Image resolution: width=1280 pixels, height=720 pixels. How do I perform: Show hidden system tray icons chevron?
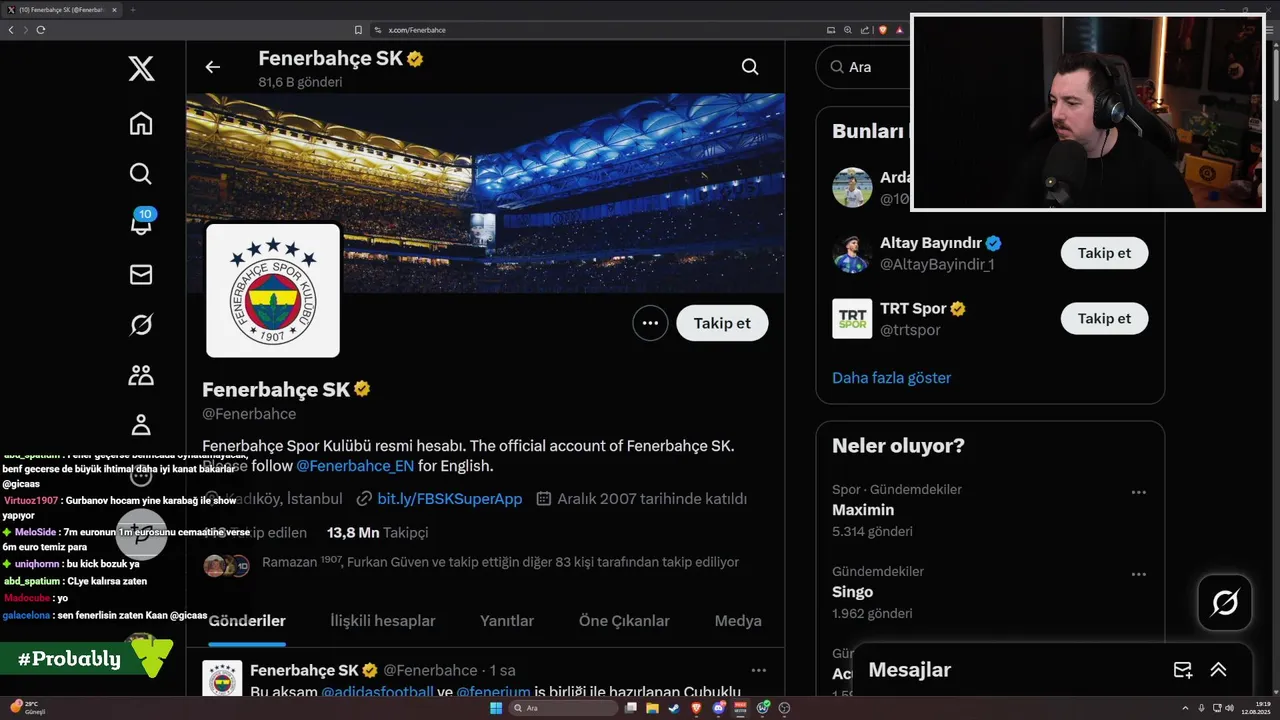coord(1185,708)
